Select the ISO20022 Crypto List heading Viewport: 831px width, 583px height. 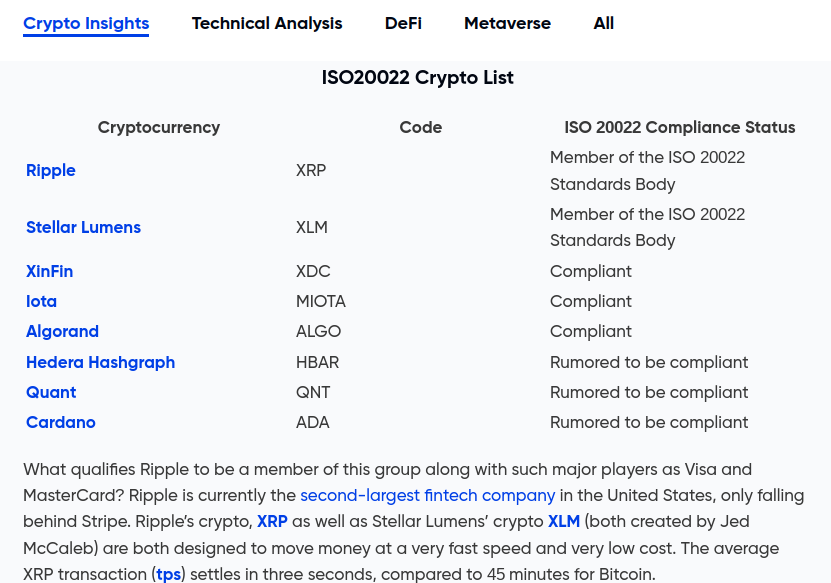418,78
